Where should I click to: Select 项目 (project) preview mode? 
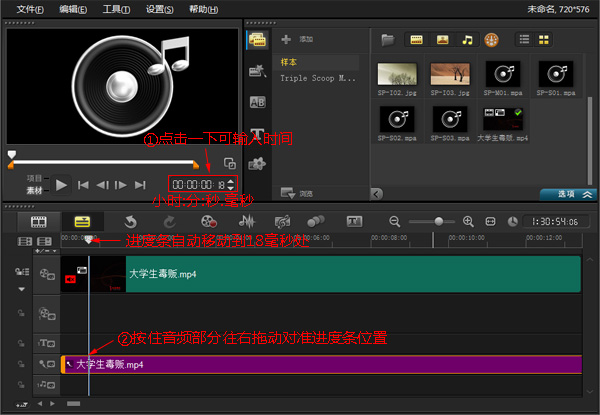34,178
